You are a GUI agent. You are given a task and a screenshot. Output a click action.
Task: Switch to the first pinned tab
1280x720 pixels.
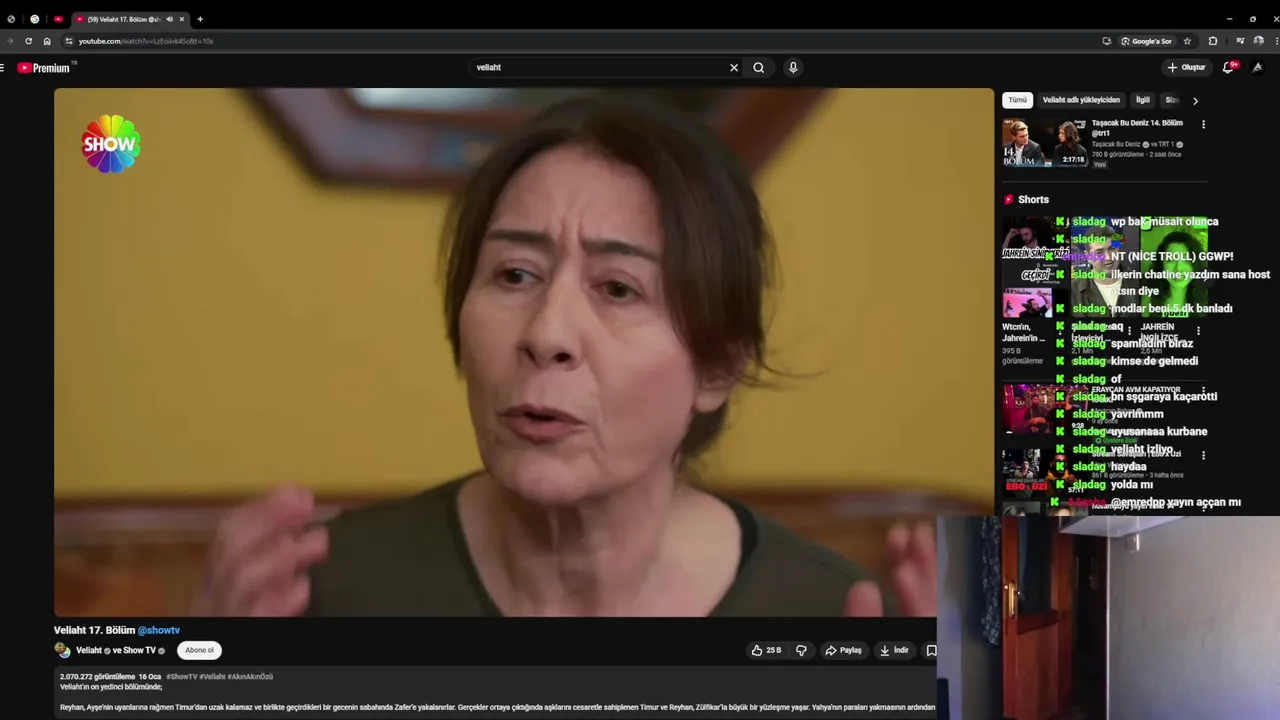pos(11,19)
